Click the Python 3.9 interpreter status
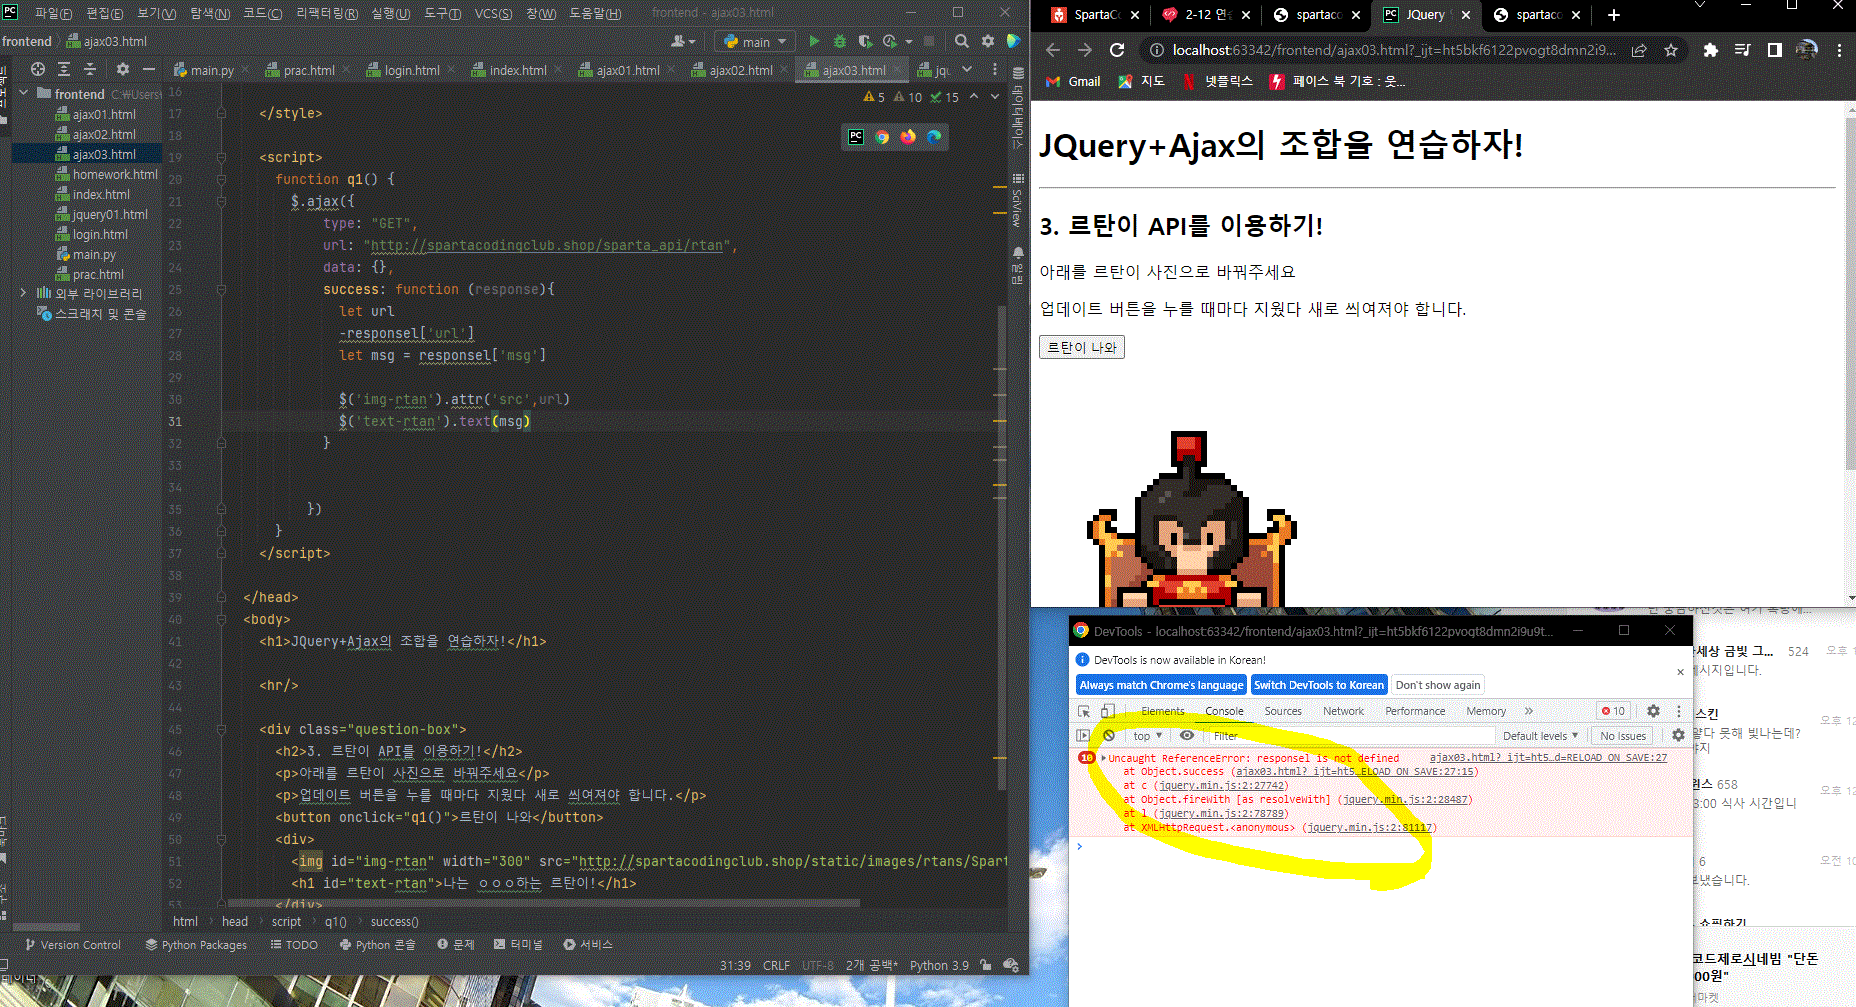1856x1007 pixels. click(x=939, y=965)
